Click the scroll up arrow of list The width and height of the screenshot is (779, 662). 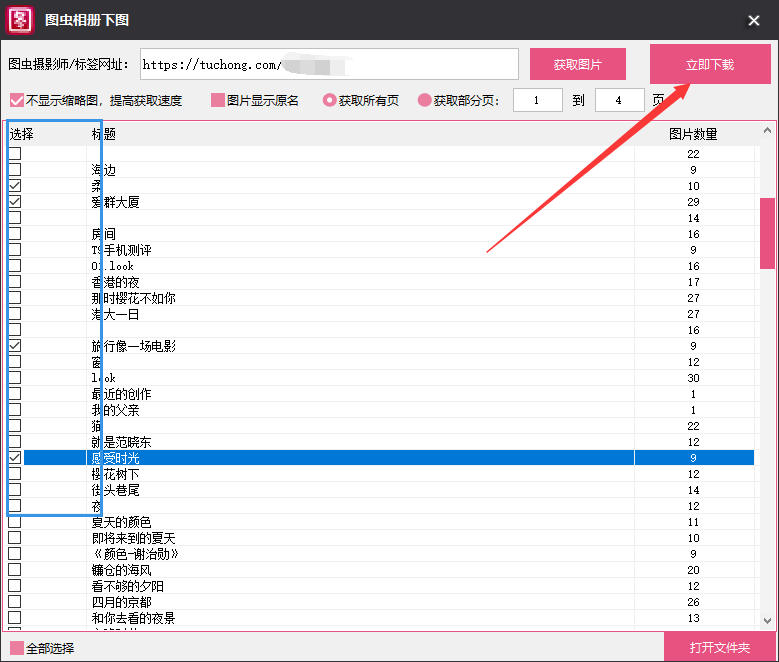click(x=767, y=130)
